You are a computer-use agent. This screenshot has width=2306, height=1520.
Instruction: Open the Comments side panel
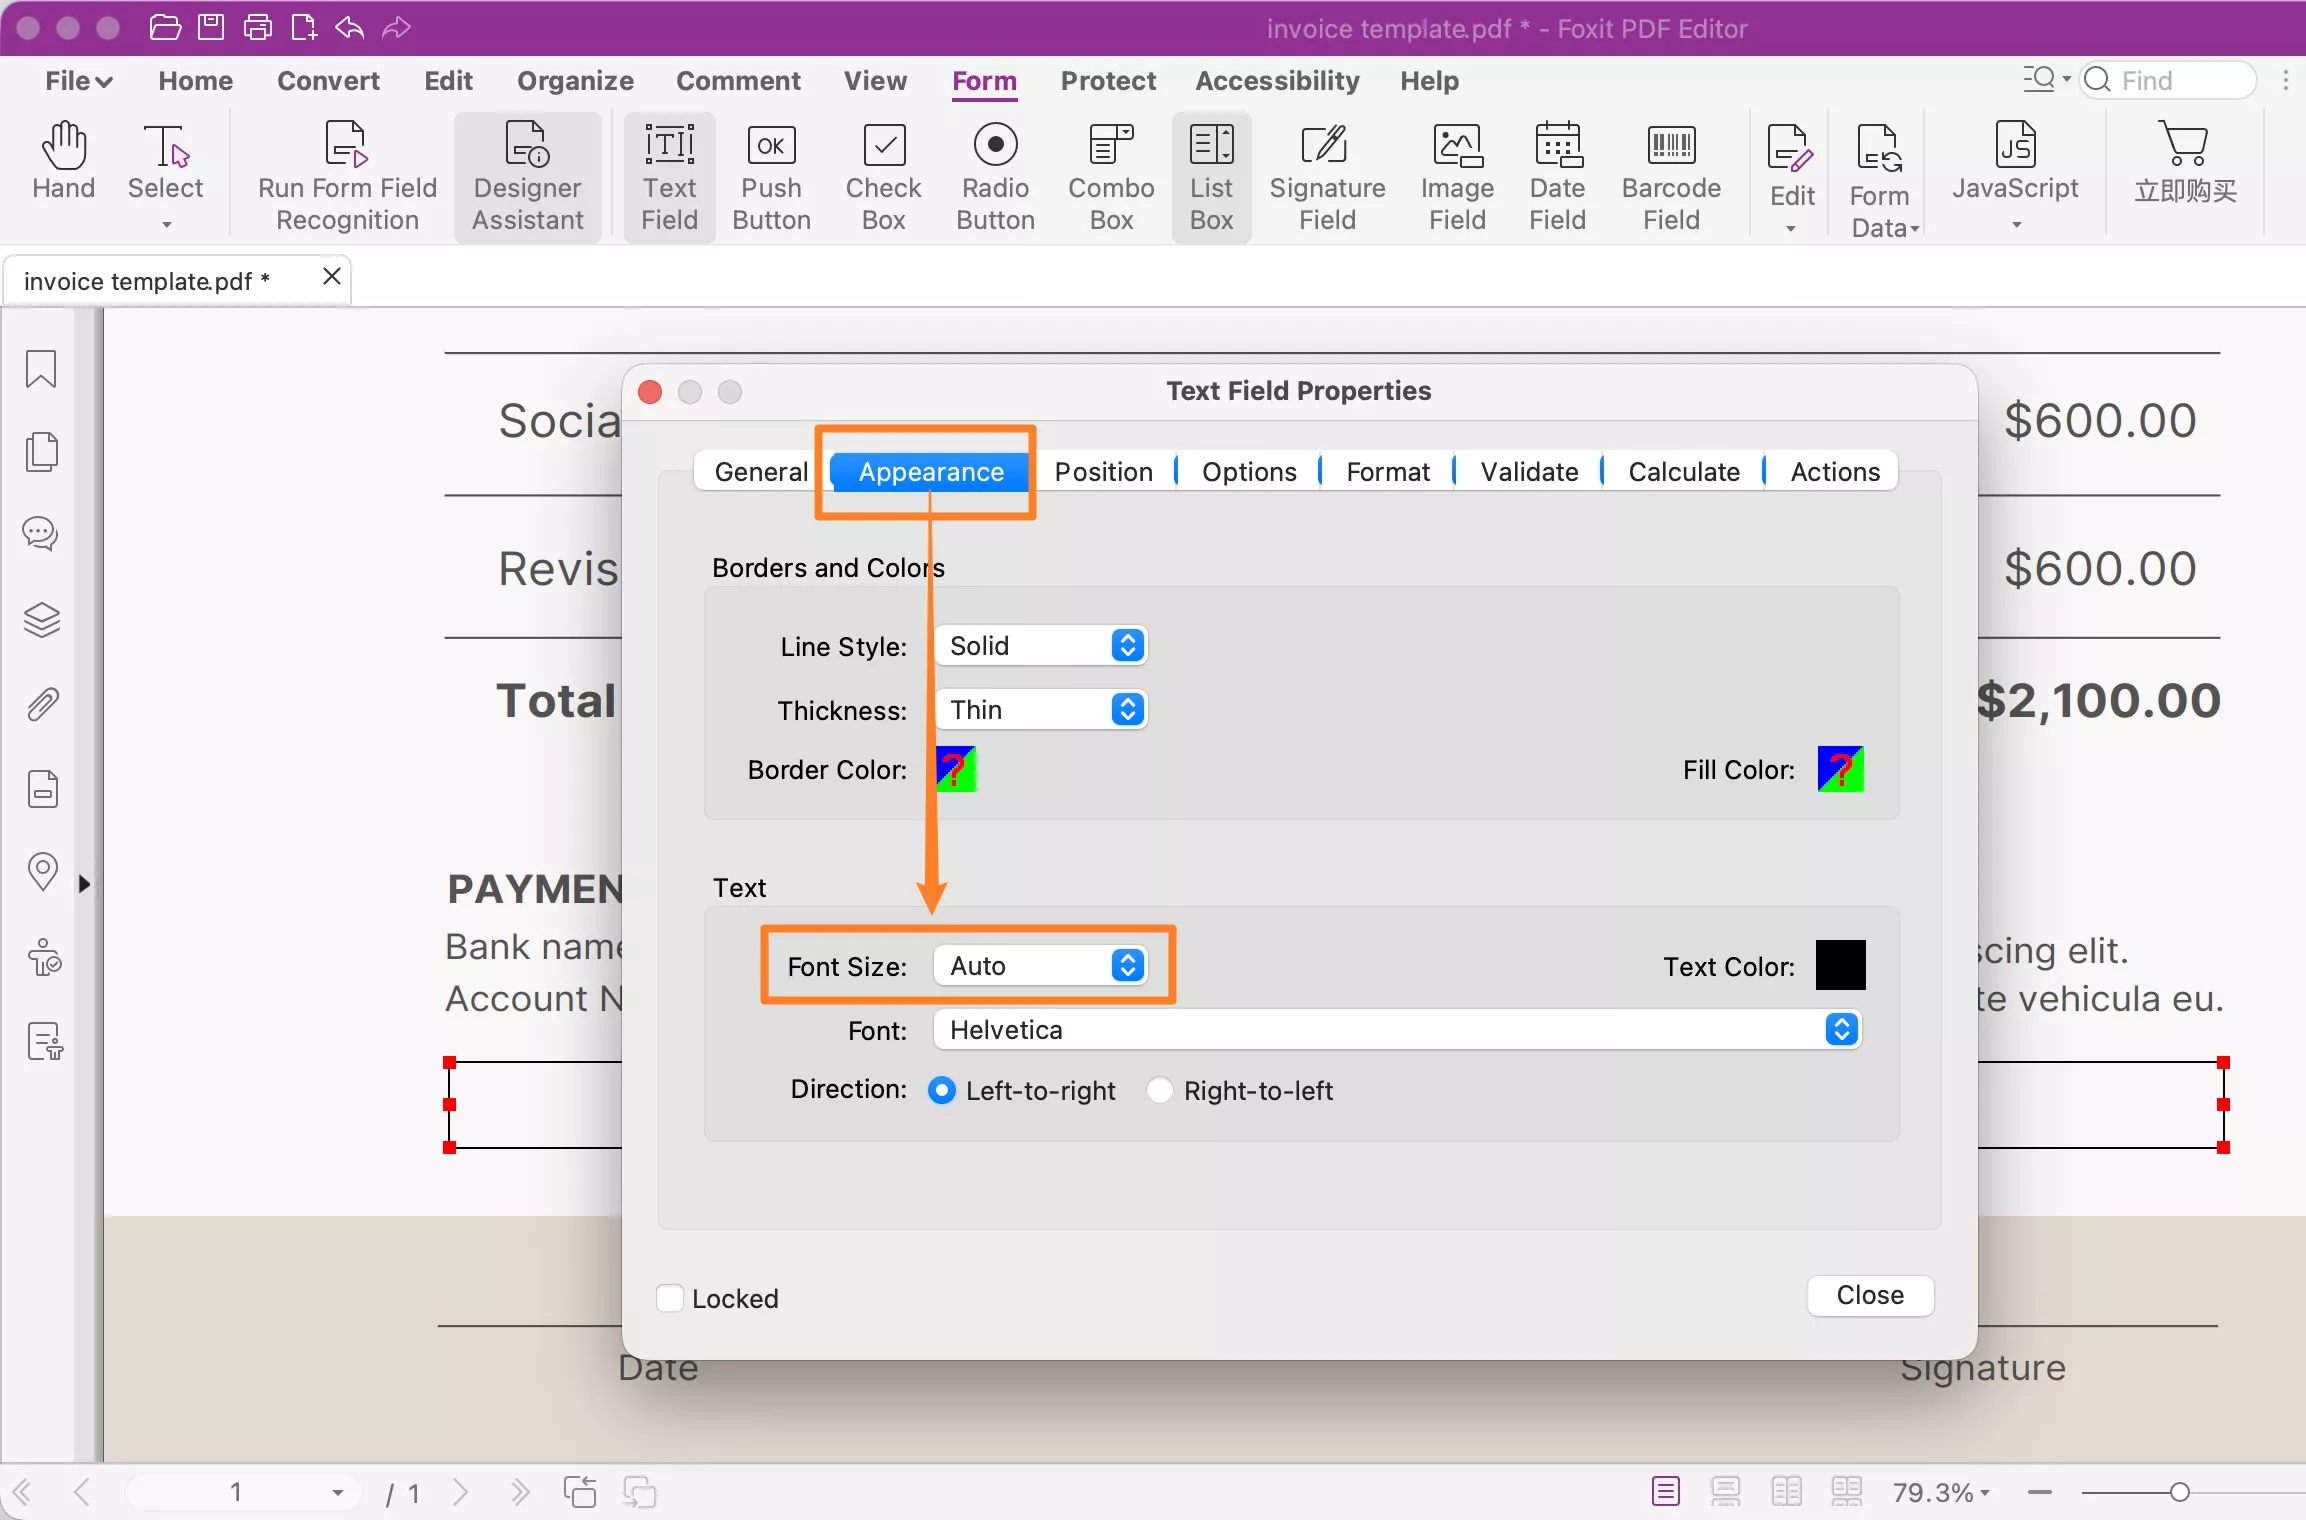pos(41,534)
